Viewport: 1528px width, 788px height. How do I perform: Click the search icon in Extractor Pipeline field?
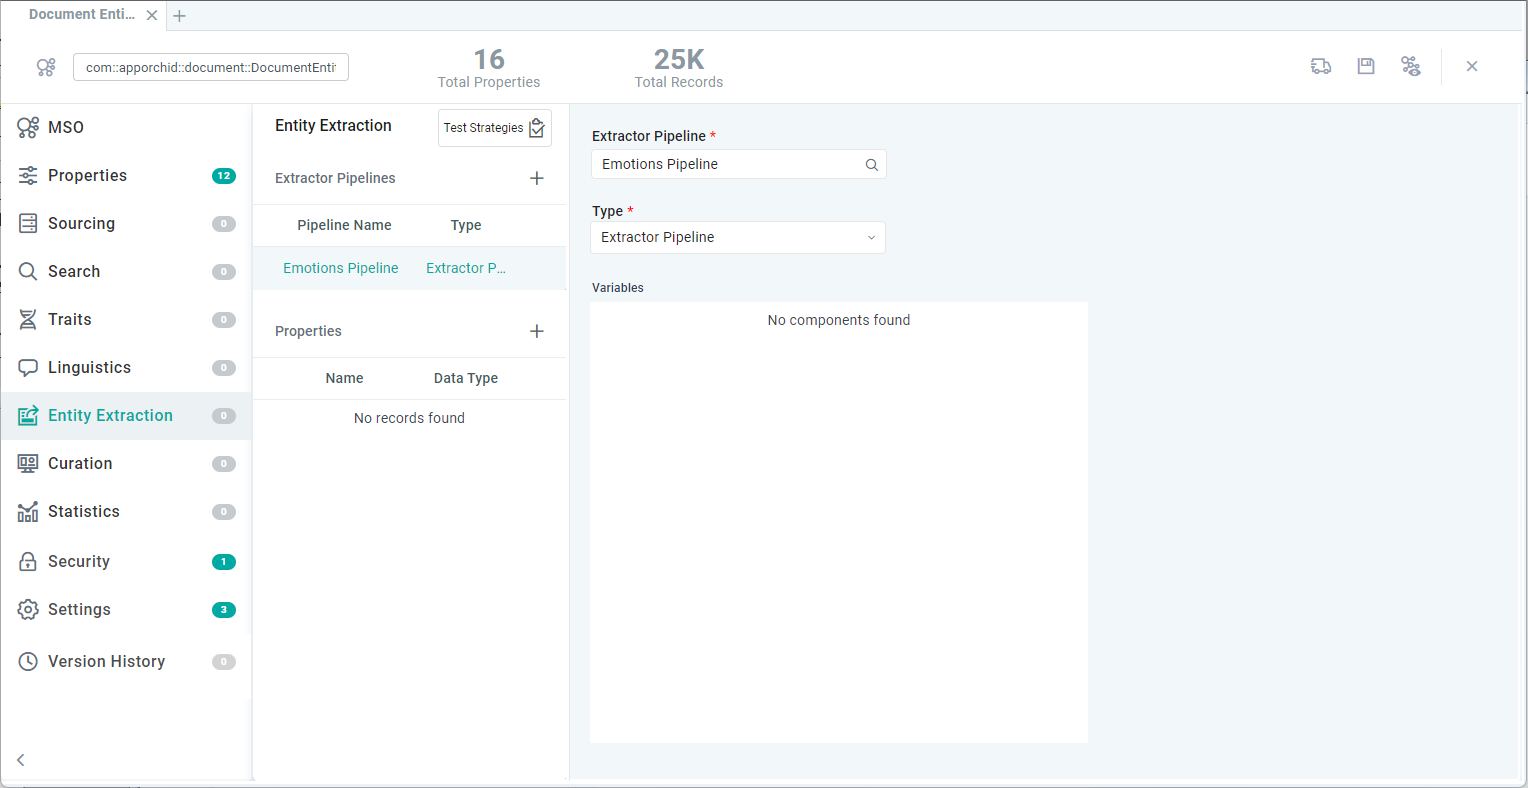[871, 165]
